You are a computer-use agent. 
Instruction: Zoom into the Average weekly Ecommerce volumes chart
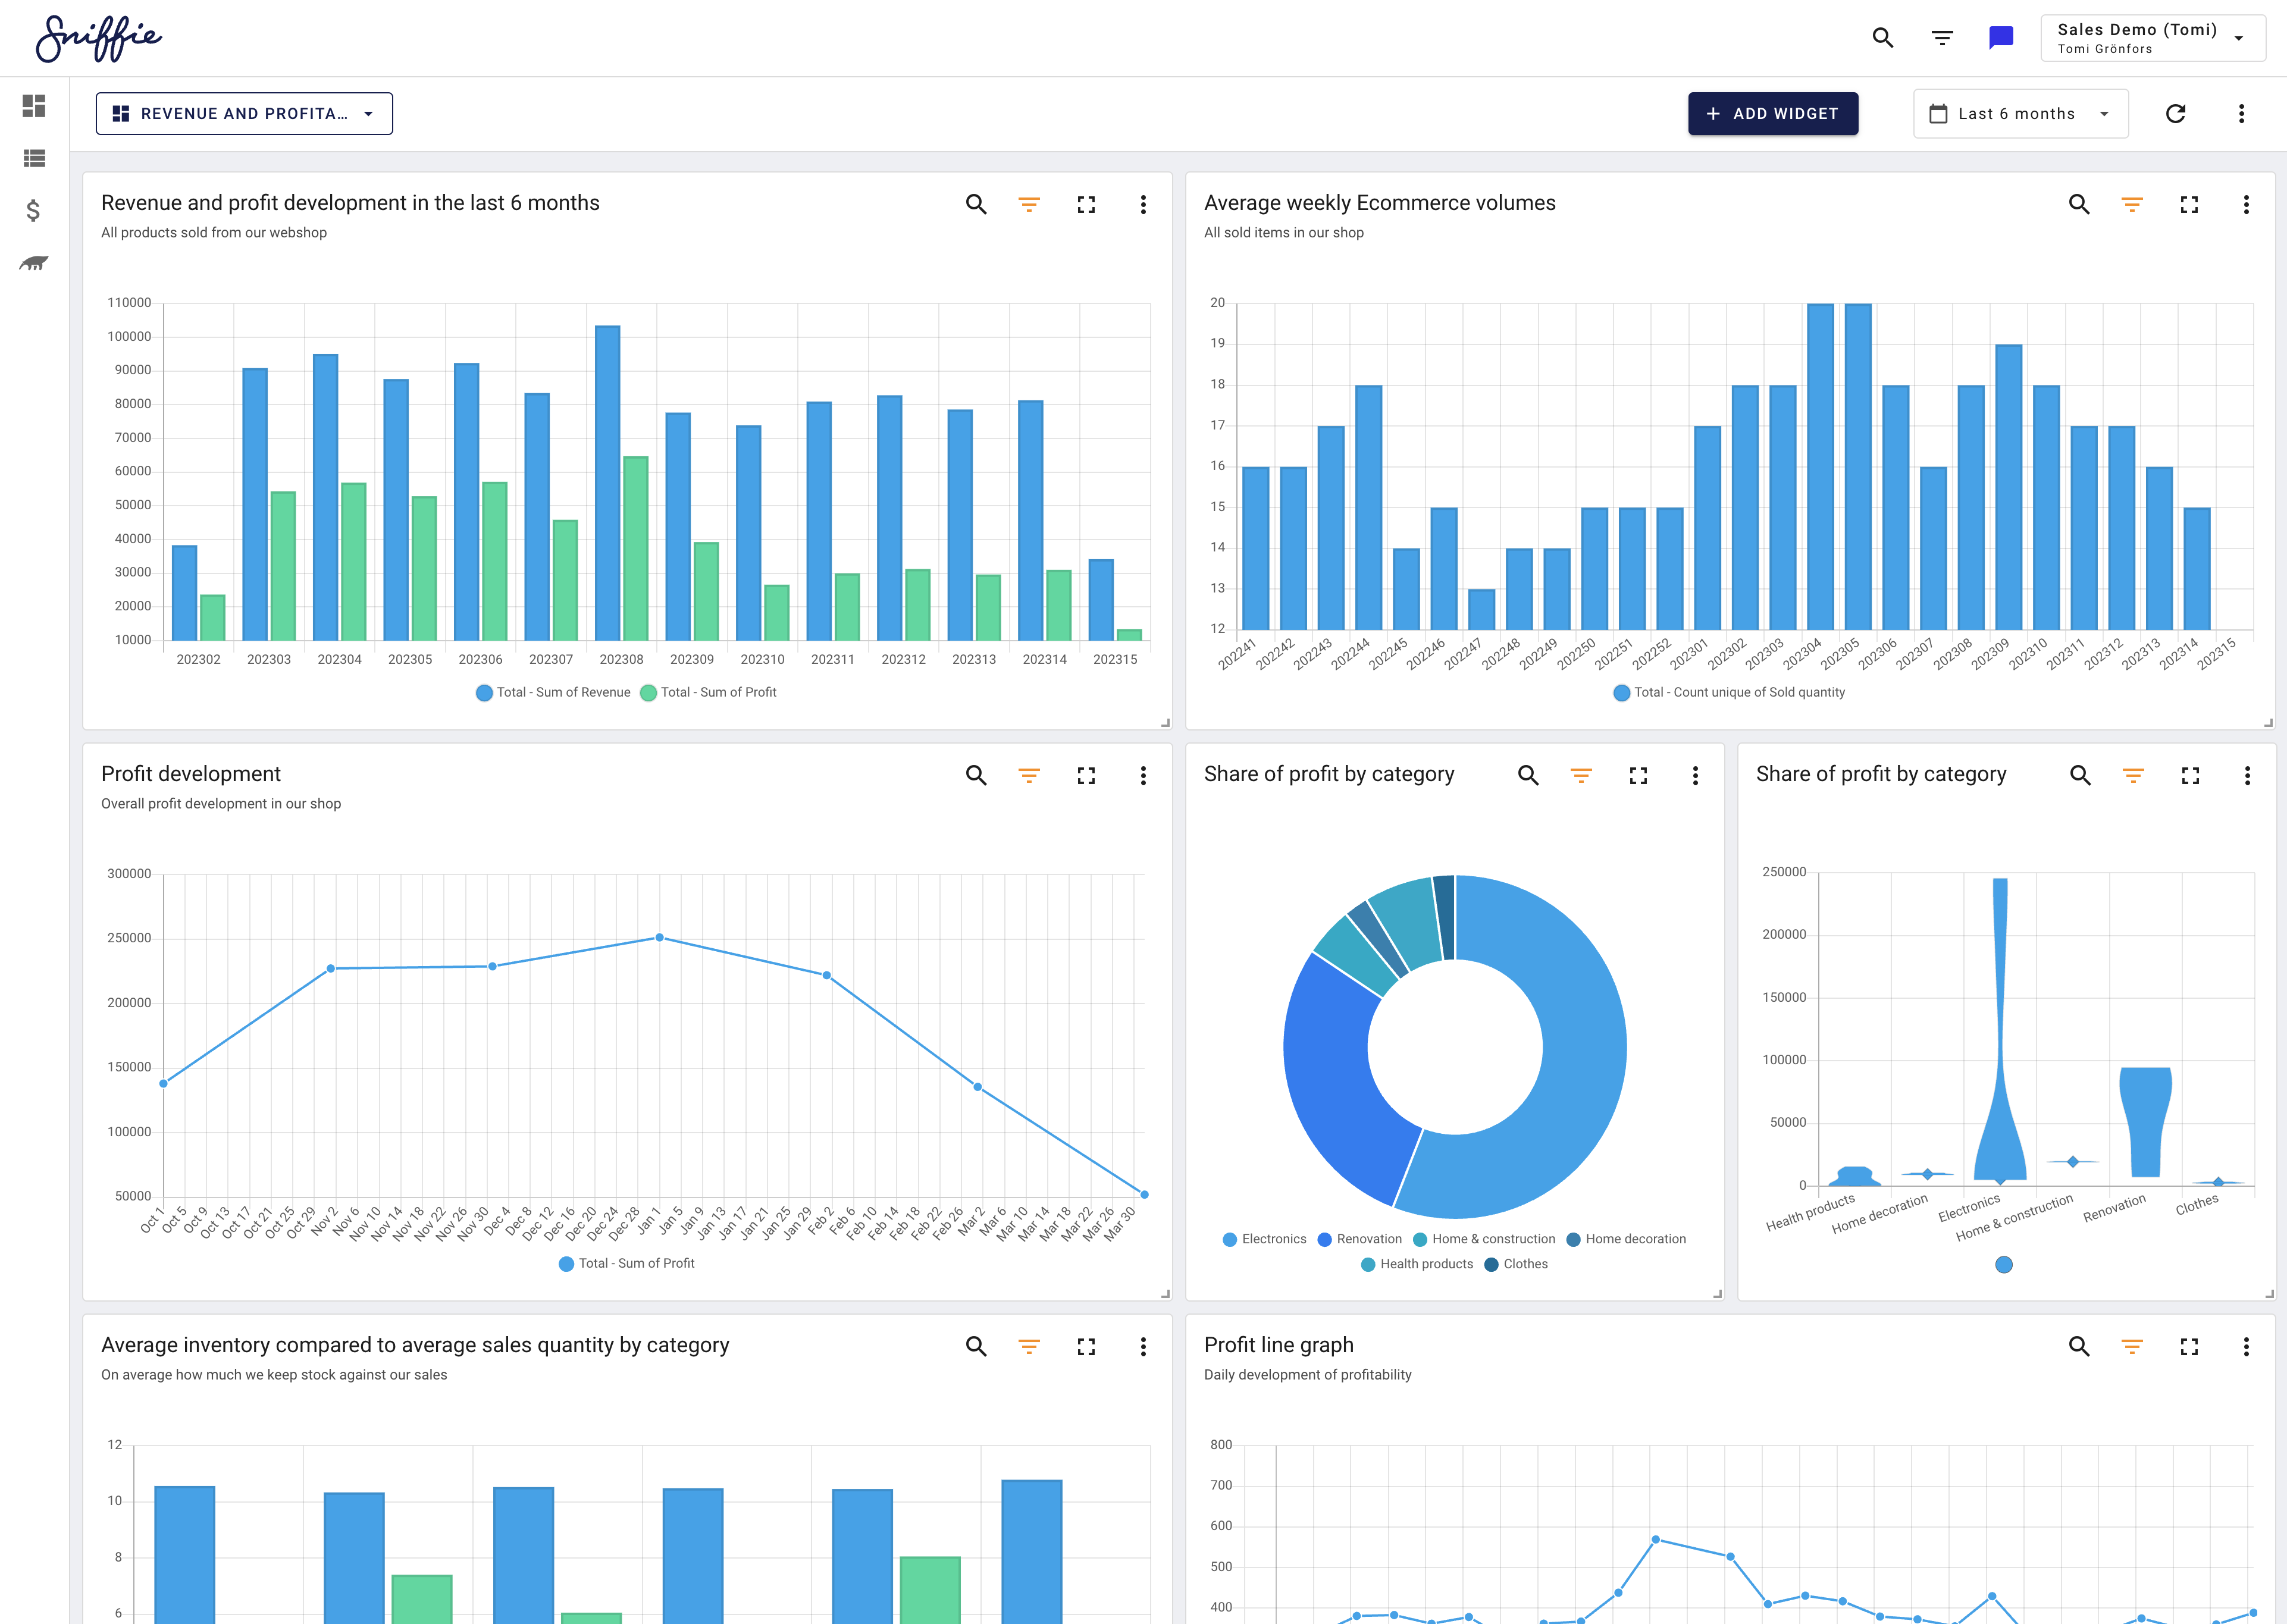(2078, 204)
